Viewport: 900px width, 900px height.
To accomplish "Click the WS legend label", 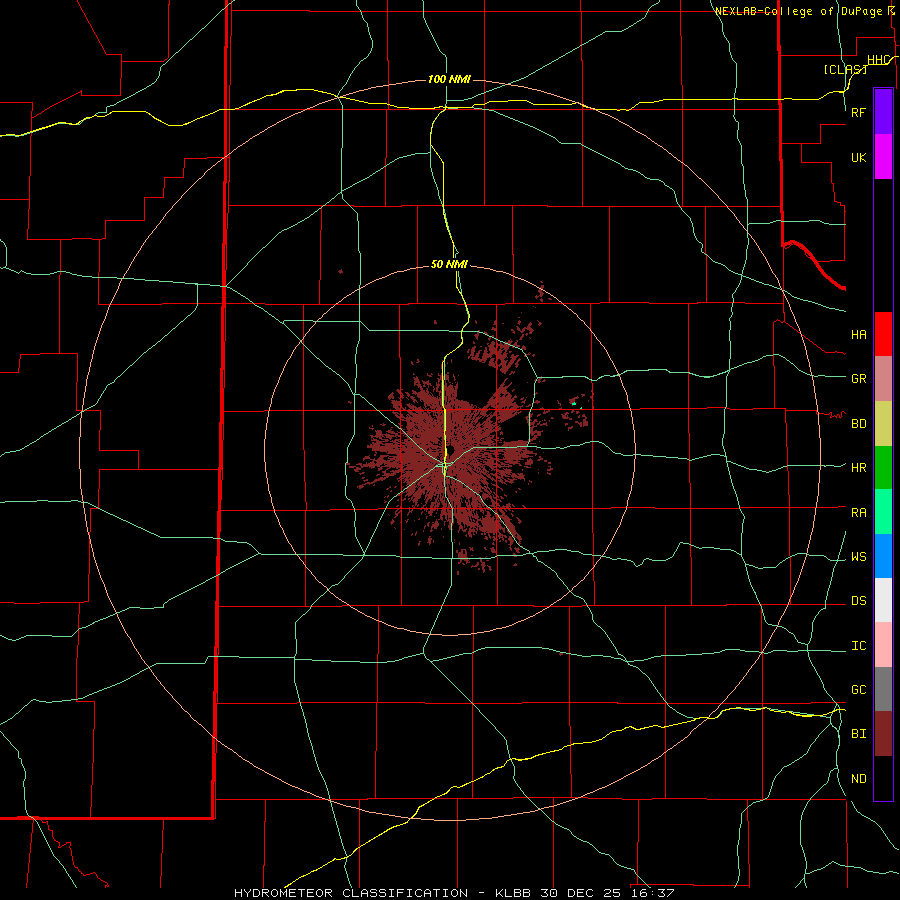I will (x=859, y=557).
